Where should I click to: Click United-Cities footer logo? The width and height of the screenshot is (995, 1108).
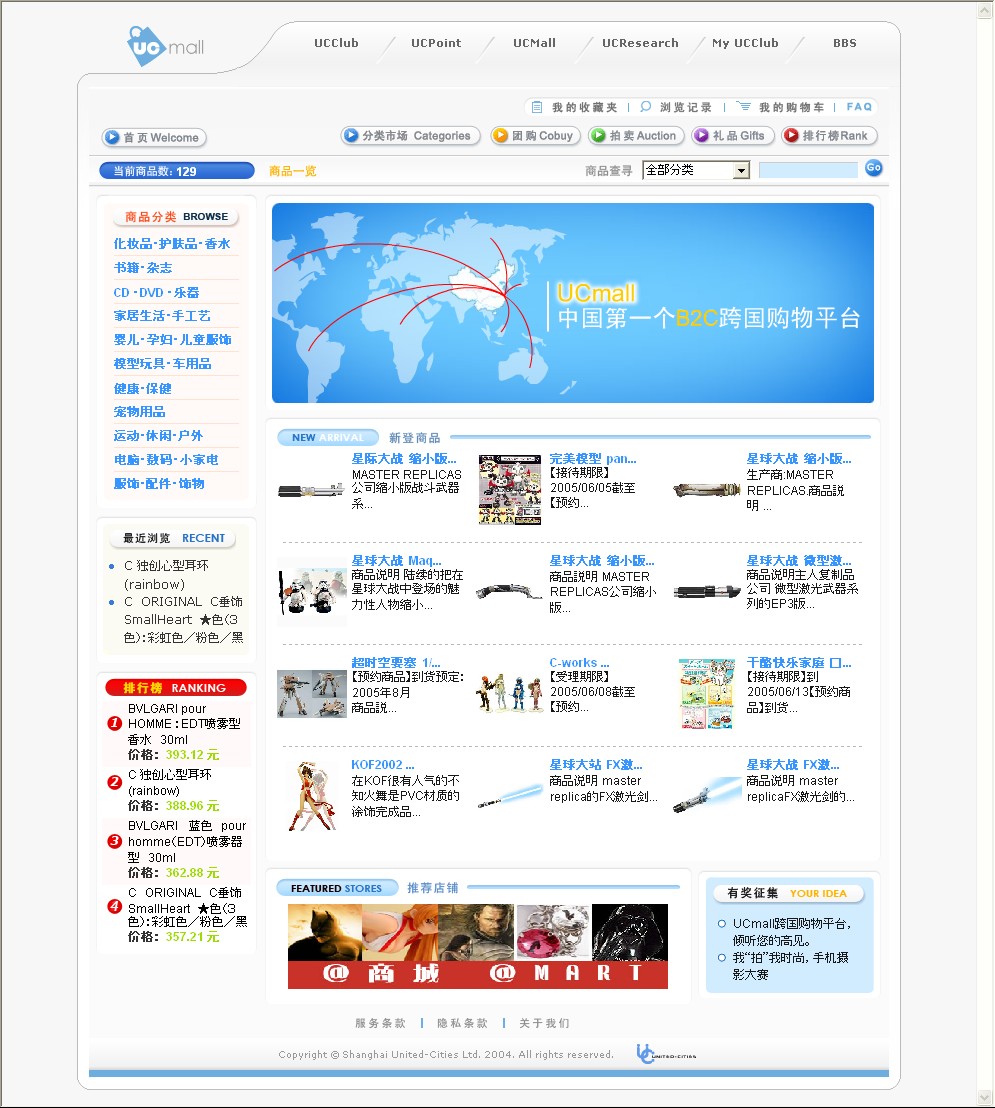(x=666, y=1054)
